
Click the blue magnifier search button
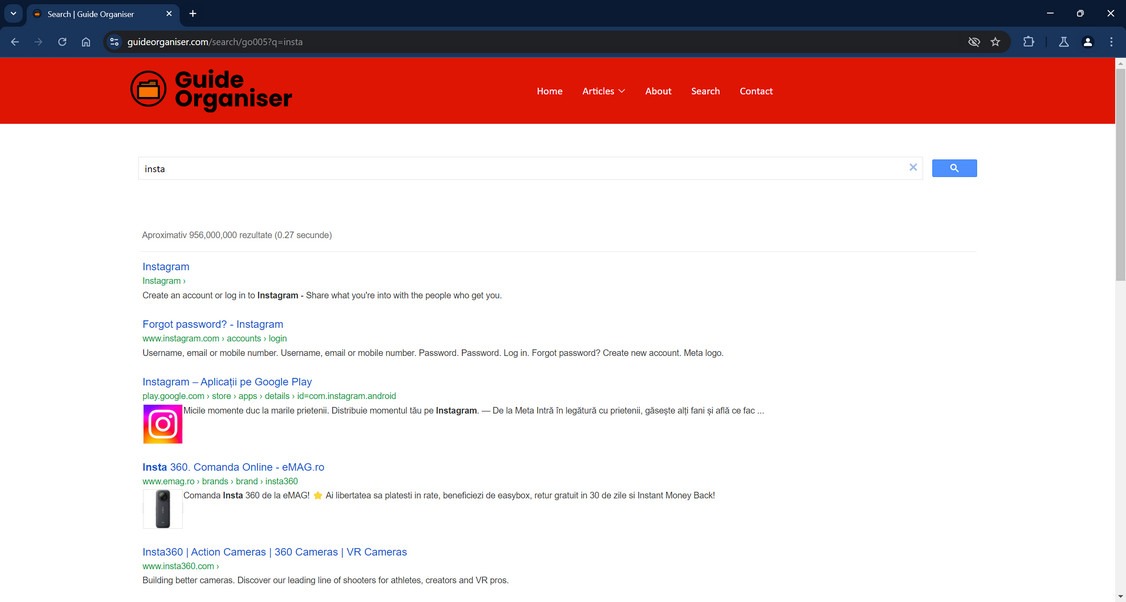[953, 167]
